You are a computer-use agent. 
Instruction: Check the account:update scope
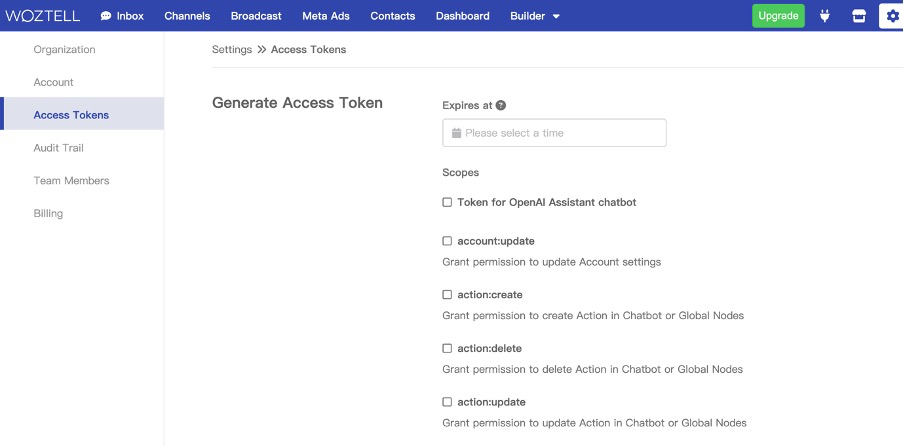[x=447, y=241]
